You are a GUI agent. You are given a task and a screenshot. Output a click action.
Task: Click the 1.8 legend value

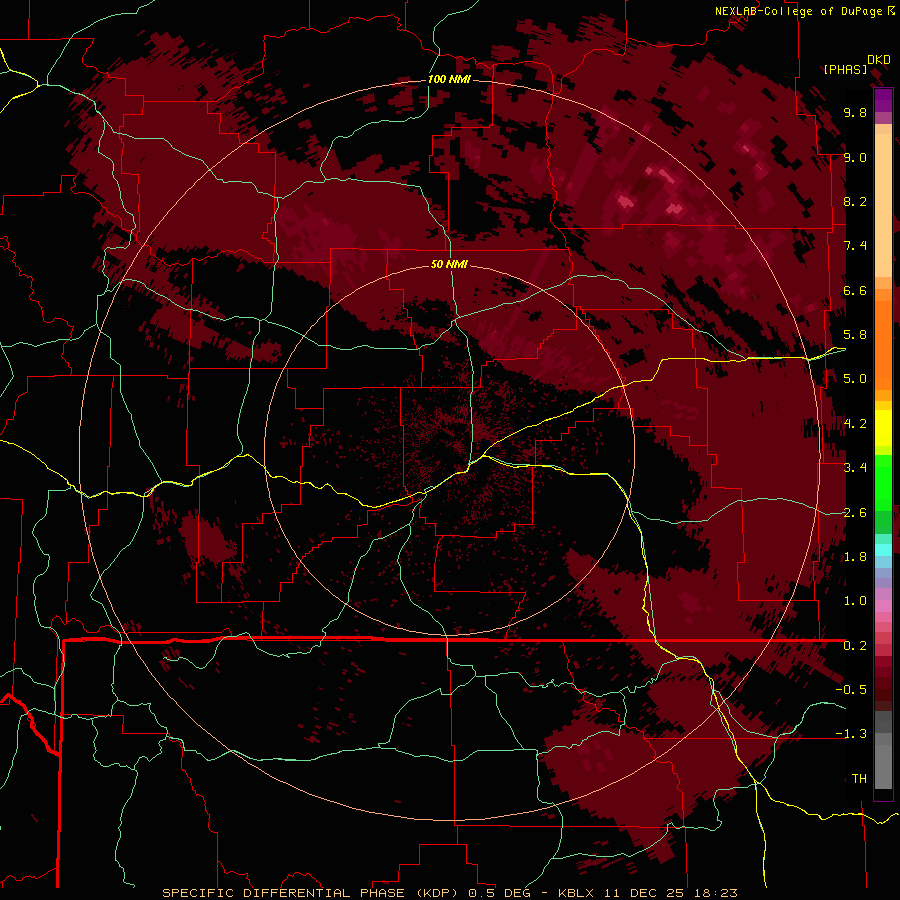tap(855, 557)
